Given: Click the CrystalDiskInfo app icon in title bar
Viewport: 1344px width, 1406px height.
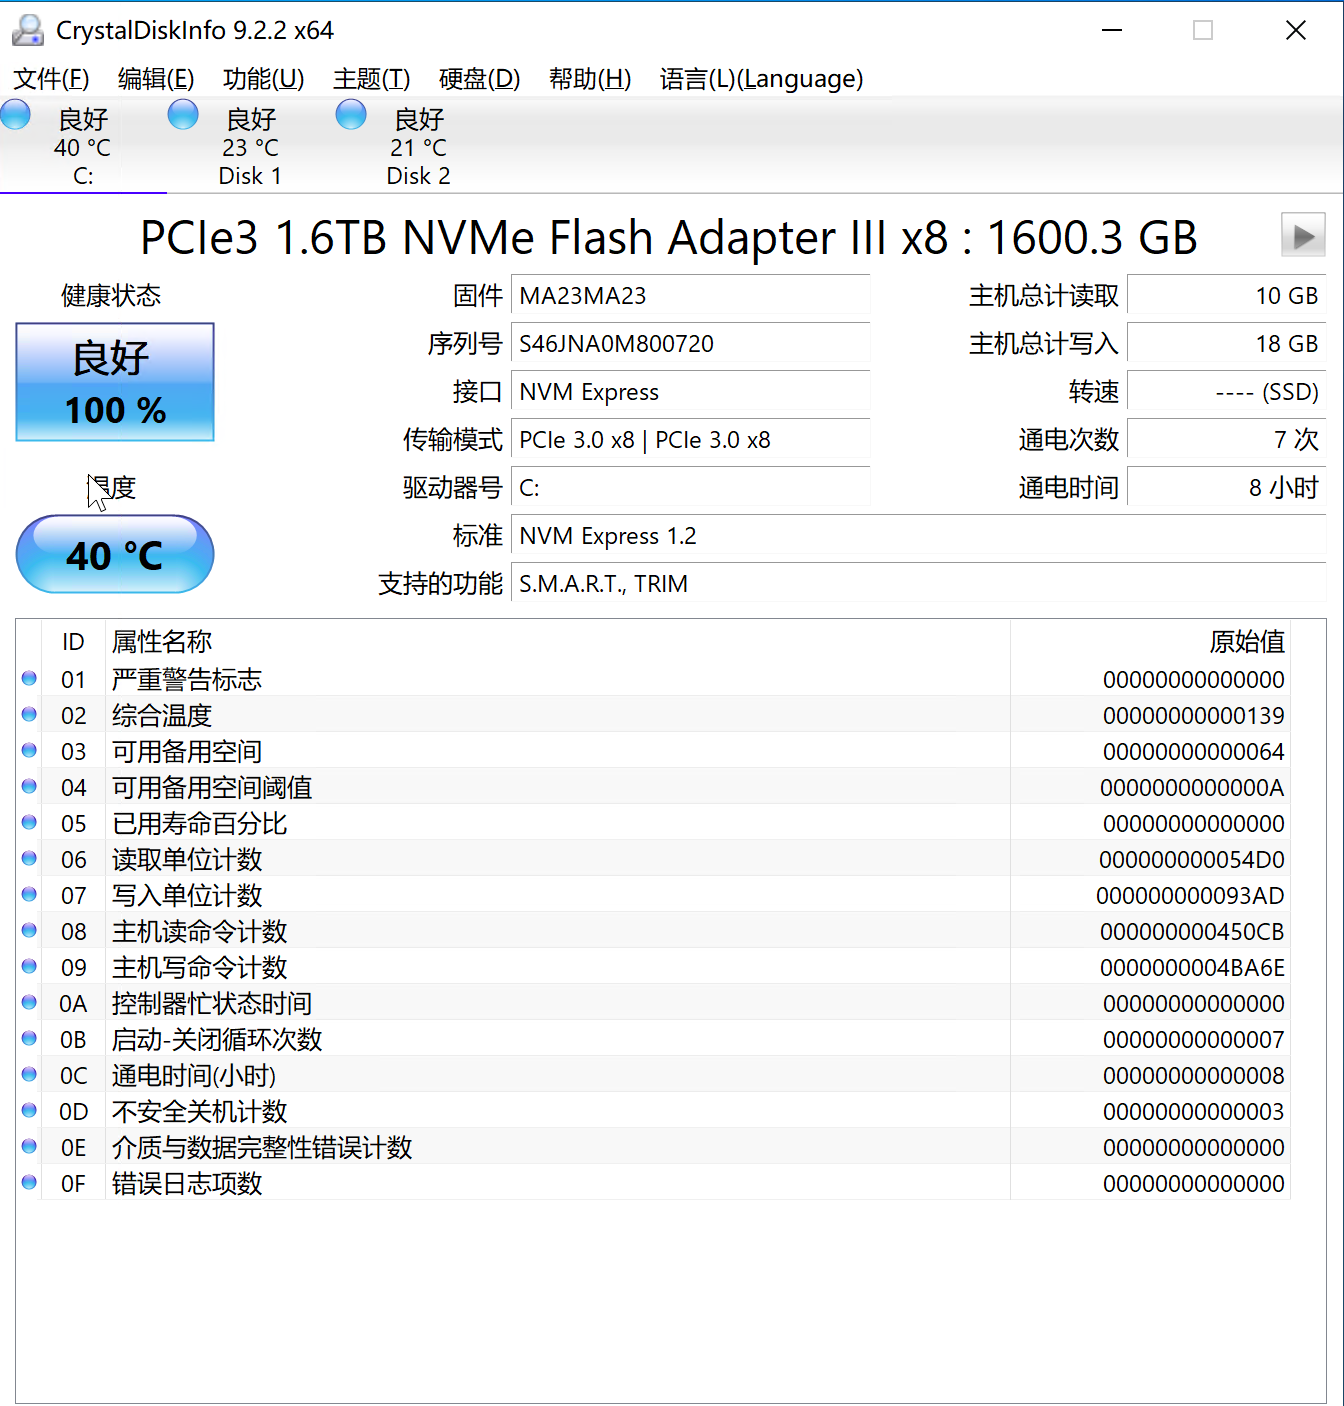Looking at the screenshot, I should 28,31.
